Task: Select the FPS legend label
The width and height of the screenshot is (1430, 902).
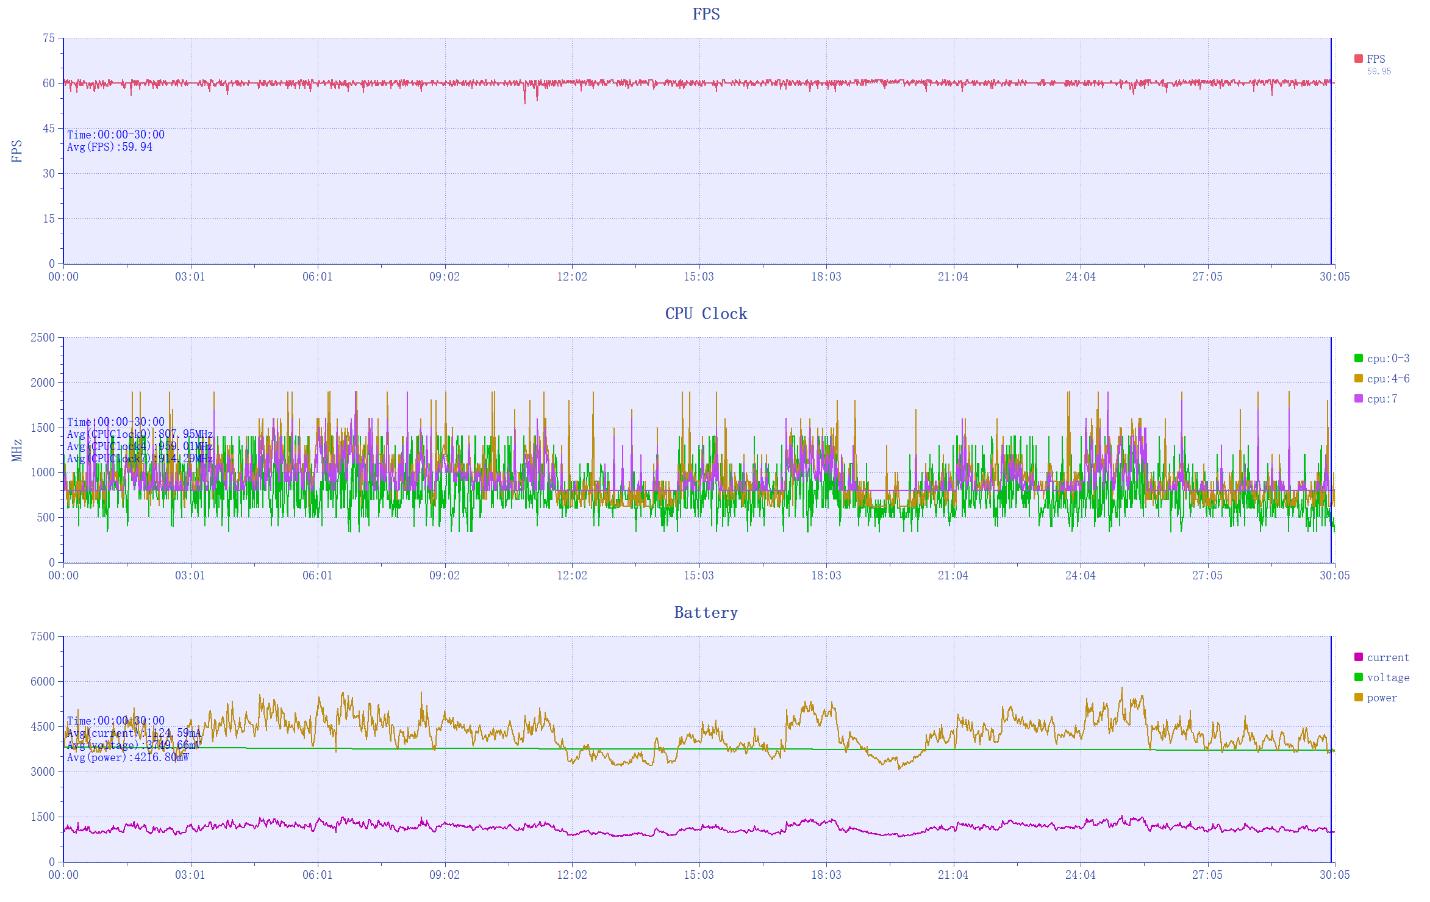Action: point(1376,59)
